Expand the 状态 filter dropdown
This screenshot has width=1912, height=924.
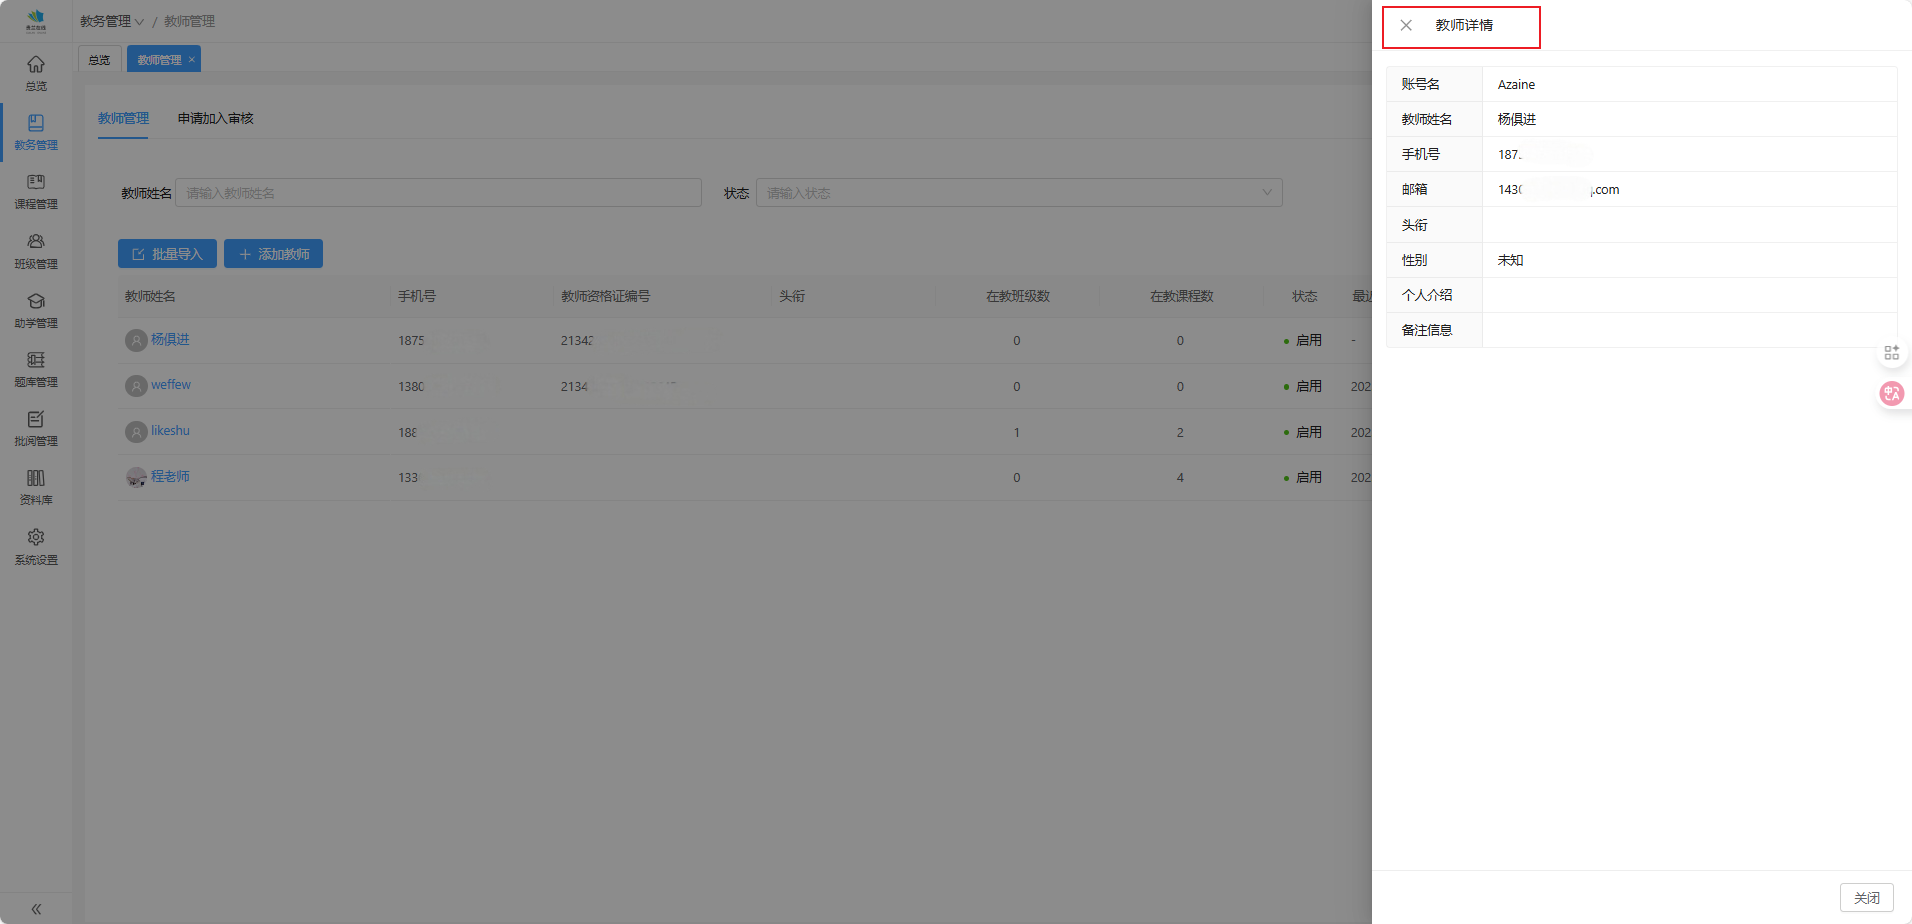[x=1018, y=193]
